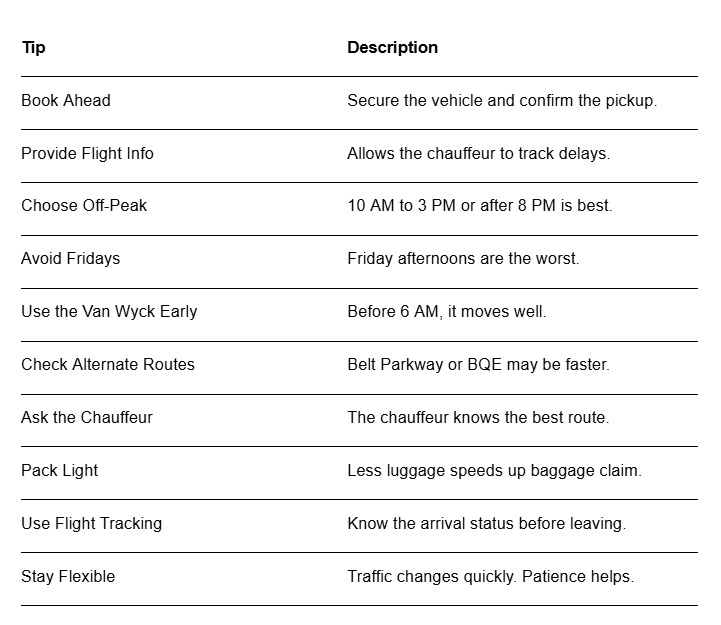Image resolution: width=721 pixels, height=625 pixels.
Task: Click the Avoid Fridays row label
Action: tap(70, 258)
